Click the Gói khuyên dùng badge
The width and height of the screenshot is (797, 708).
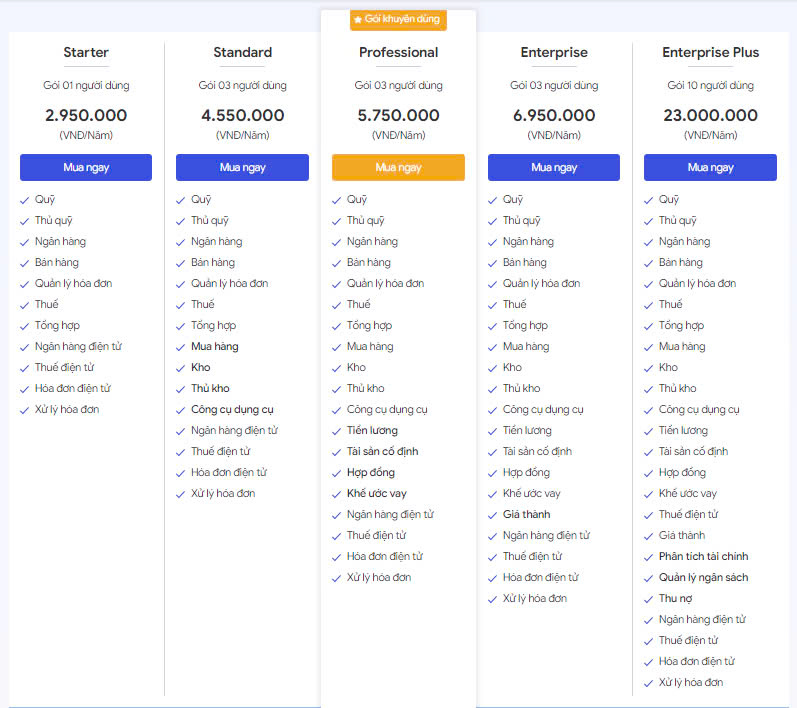[x=398, y=20]
